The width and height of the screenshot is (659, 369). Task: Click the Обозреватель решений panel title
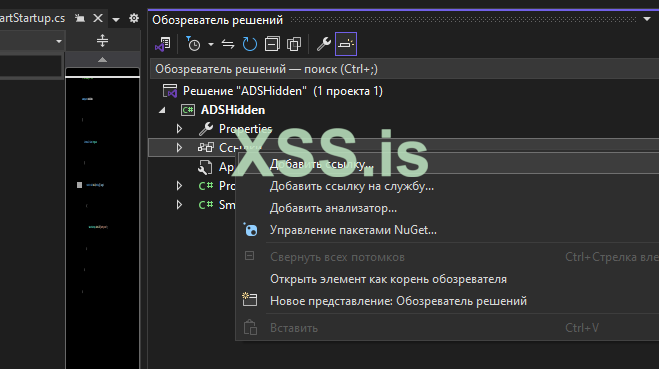coord(218,20)
